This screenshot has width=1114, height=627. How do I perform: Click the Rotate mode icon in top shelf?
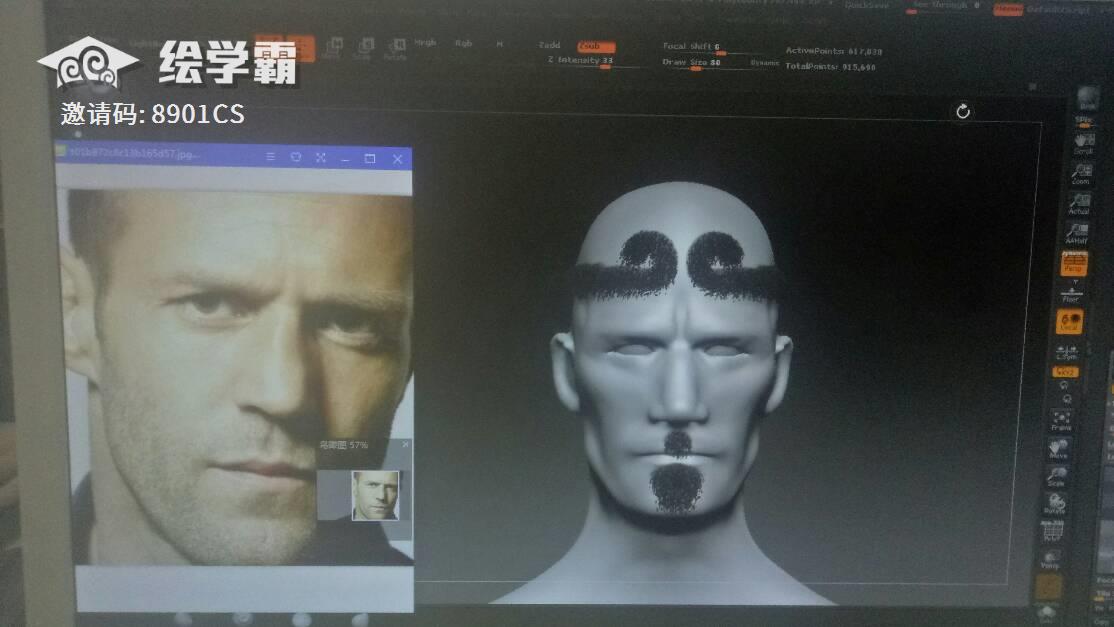tap(395, 49)
